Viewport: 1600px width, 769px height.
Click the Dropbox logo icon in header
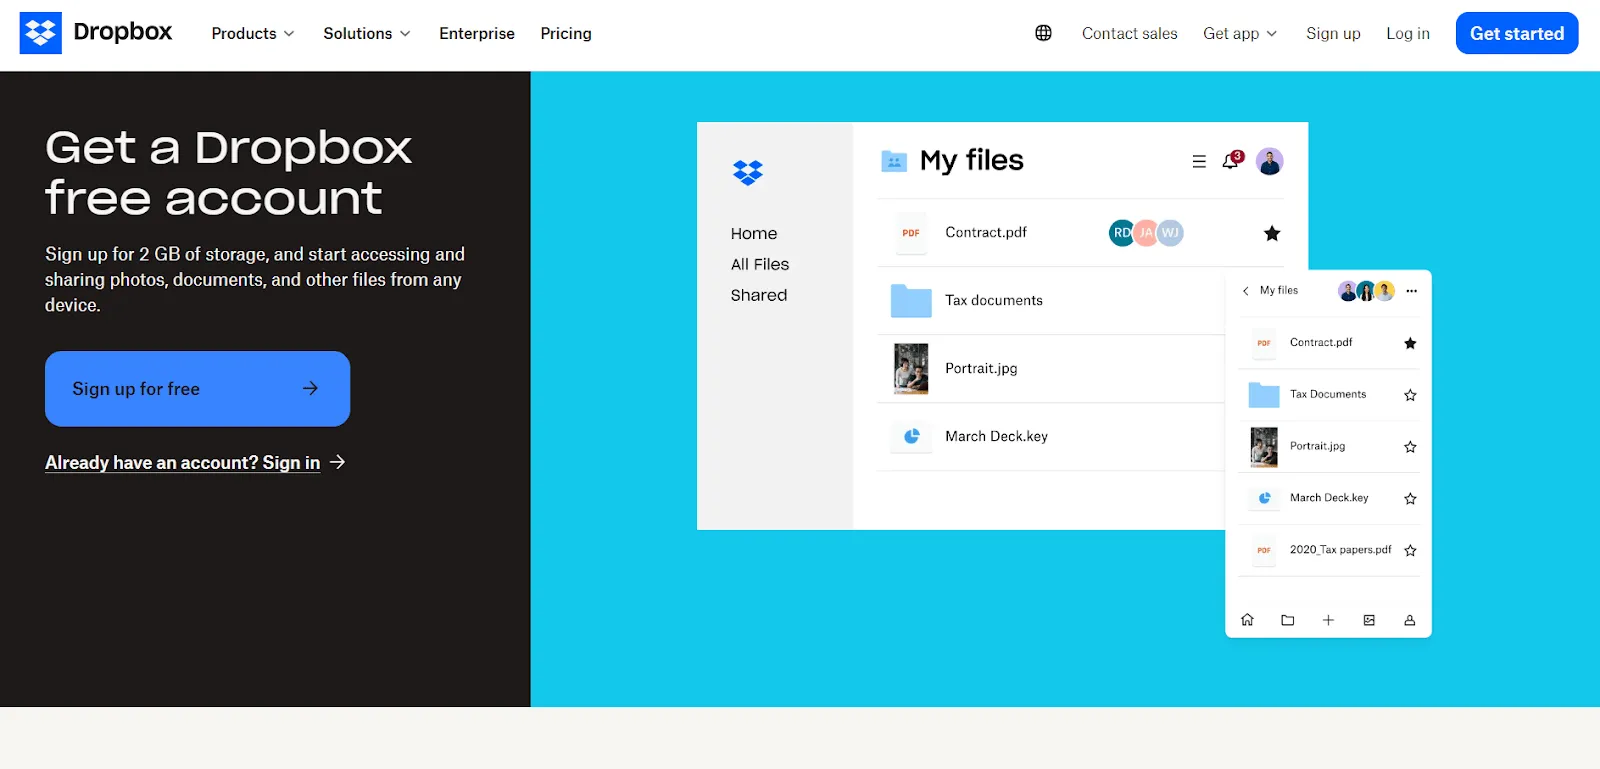41,33
